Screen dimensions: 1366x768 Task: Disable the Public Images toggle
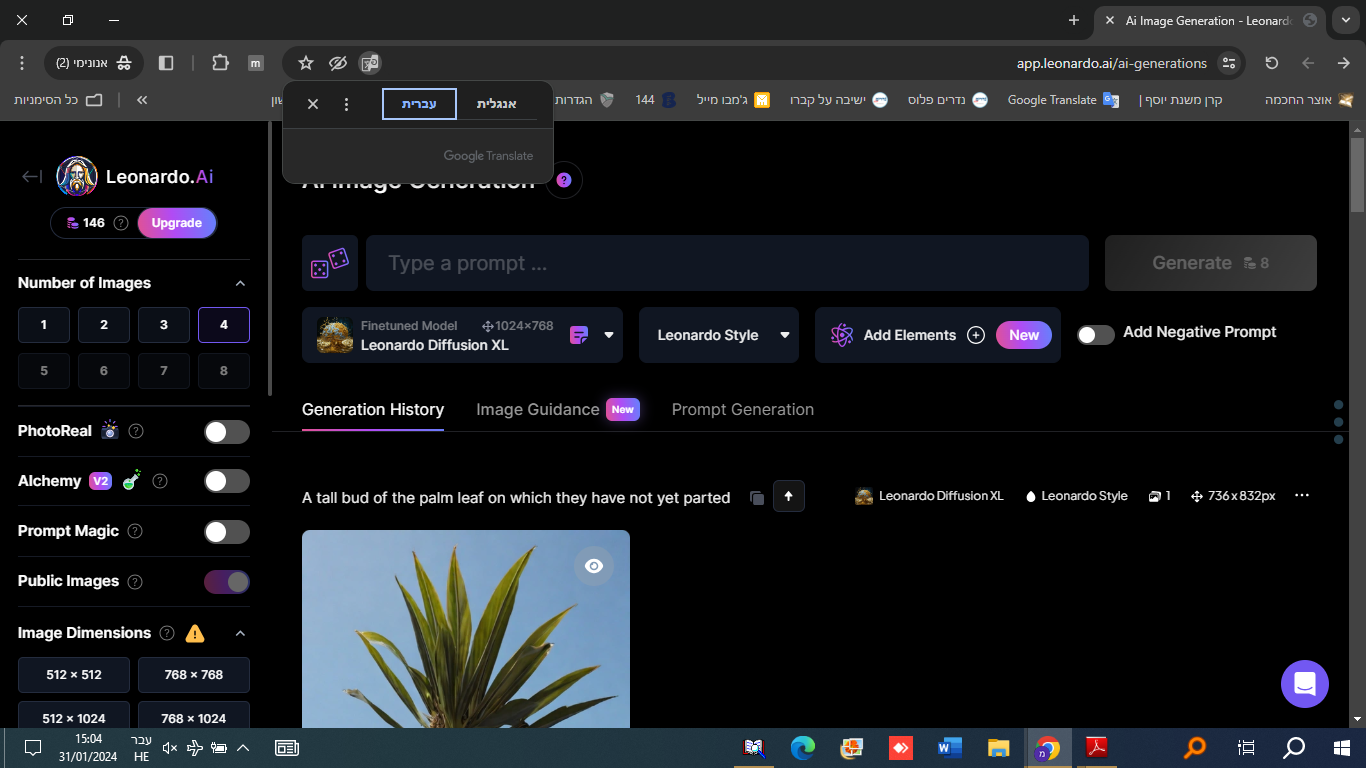tap(226, 581)
